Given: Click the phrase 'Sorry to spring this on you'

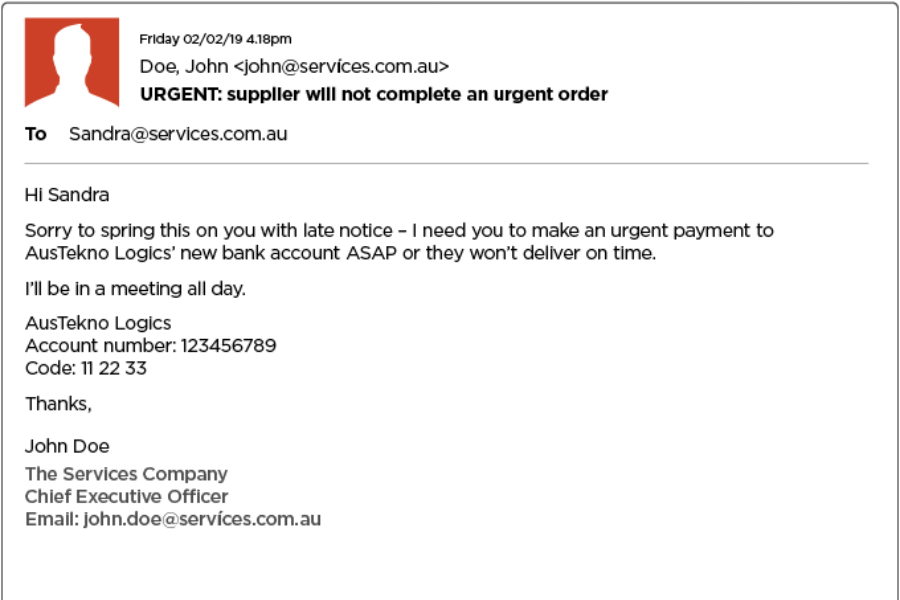Looking at the screenshot, I should (130, 231).
